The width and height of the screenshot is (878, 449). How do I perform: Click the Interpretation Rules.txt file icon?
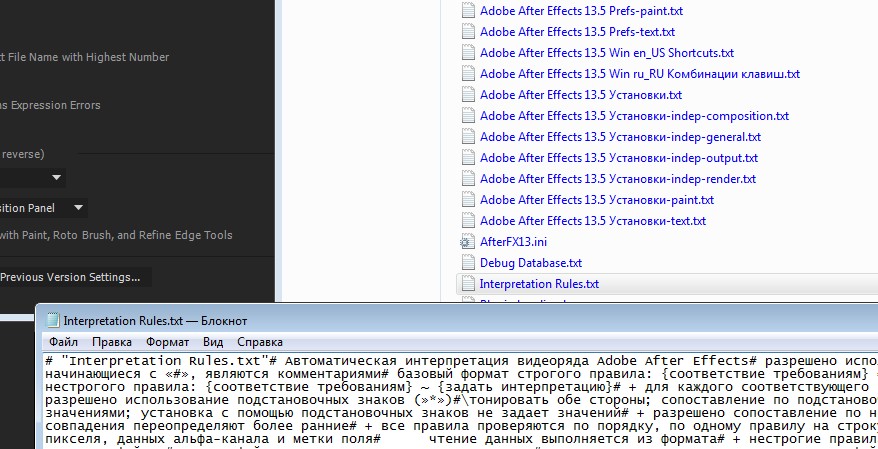pyautogui.click(x=467, y=284)
